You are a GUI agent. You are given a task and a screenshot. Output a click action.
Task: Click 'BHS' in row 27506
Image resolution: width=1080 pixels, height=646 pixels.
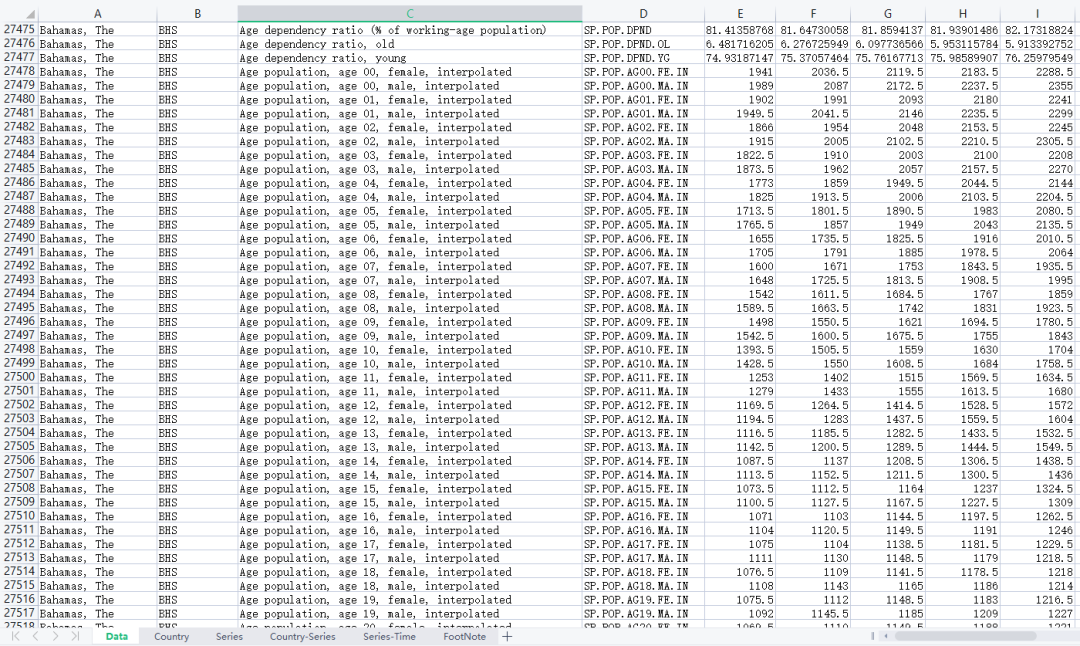[x=197, y=461]
